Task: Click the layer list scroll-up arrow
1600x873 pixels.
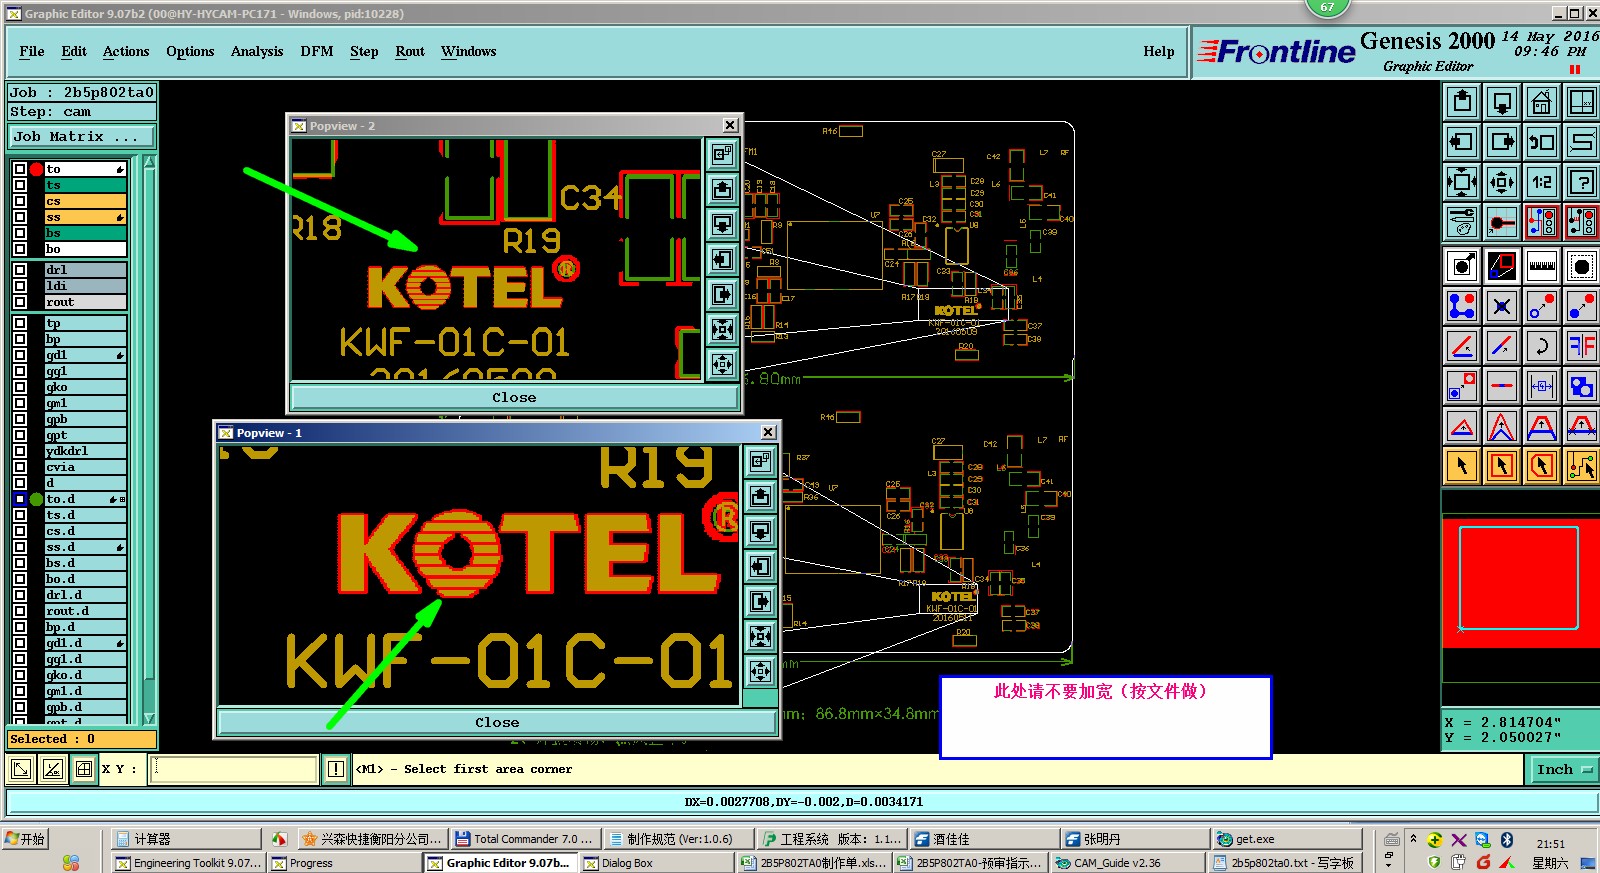Action: [x=149, y=162]
